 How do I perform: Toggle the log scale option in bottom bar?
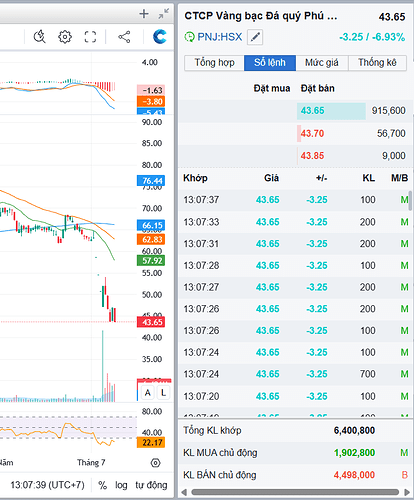(121, 485)
